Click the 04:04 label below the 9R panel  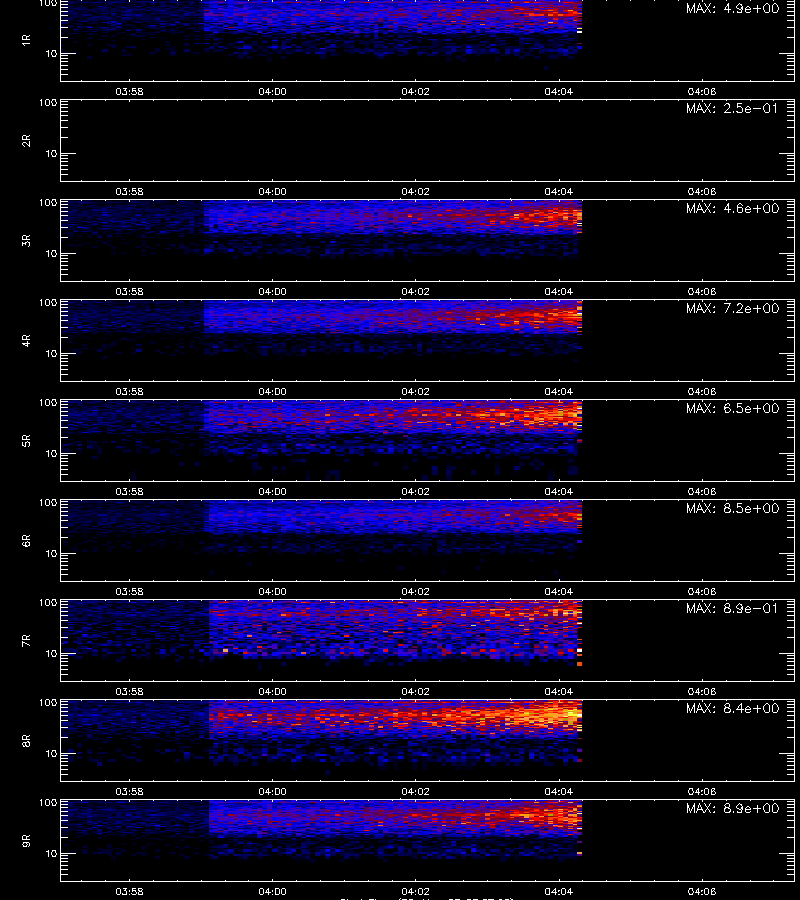pyautogui.click(x=558, y=891)
